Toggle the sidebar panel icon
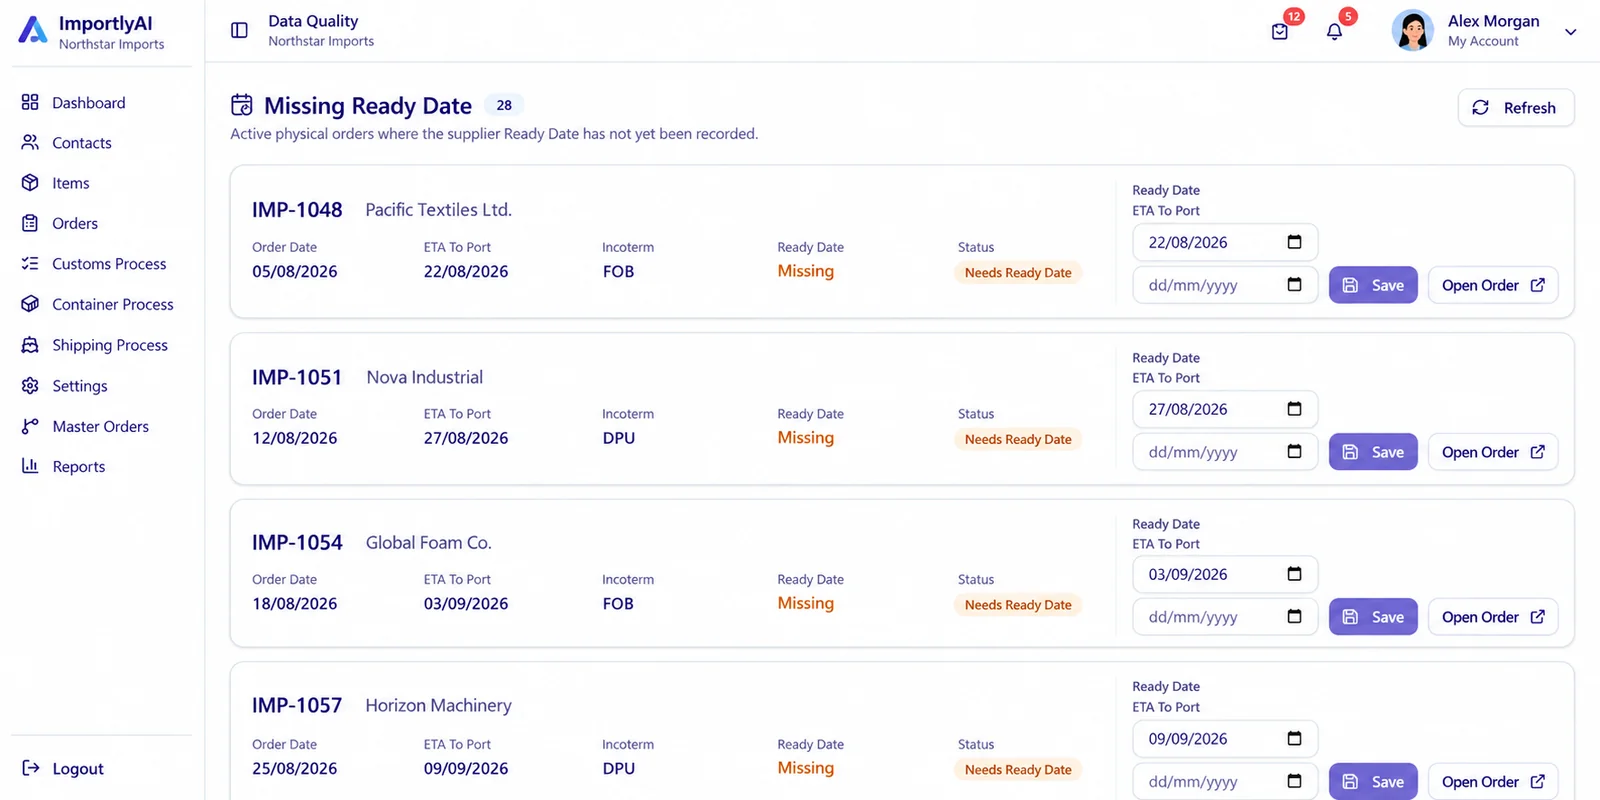Image resolution: width=1600 pixels, height=800 pixels. (239, 30)
